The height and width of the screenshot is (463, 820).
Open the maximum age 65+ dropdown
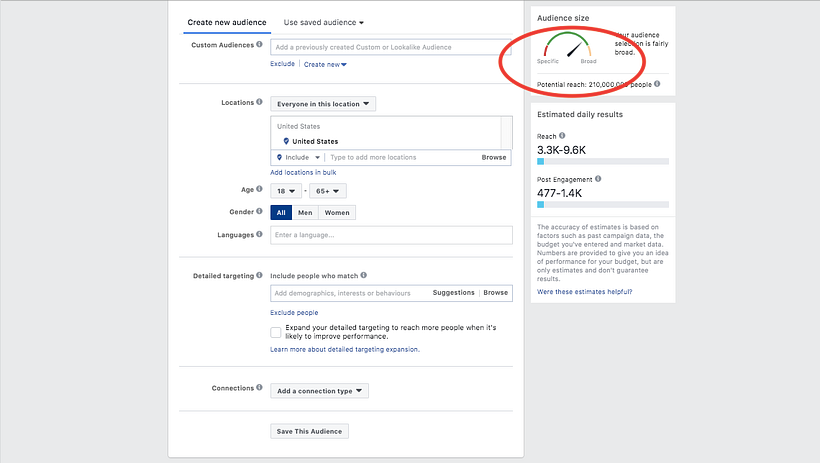point(327,191)
